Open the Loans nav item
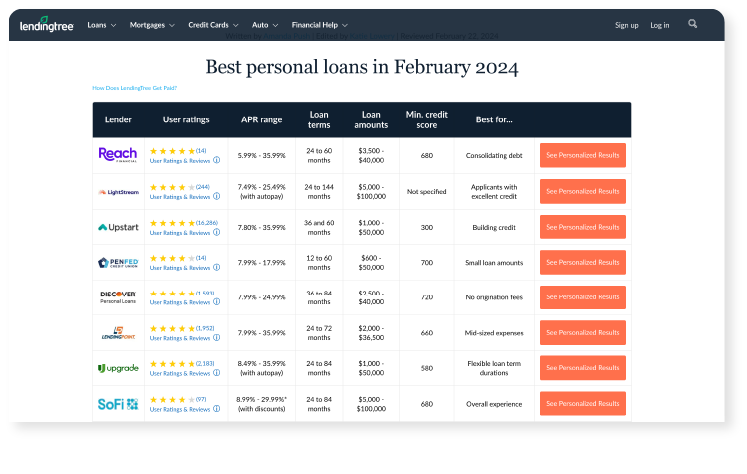747x474 pixels. pos(97,25)
